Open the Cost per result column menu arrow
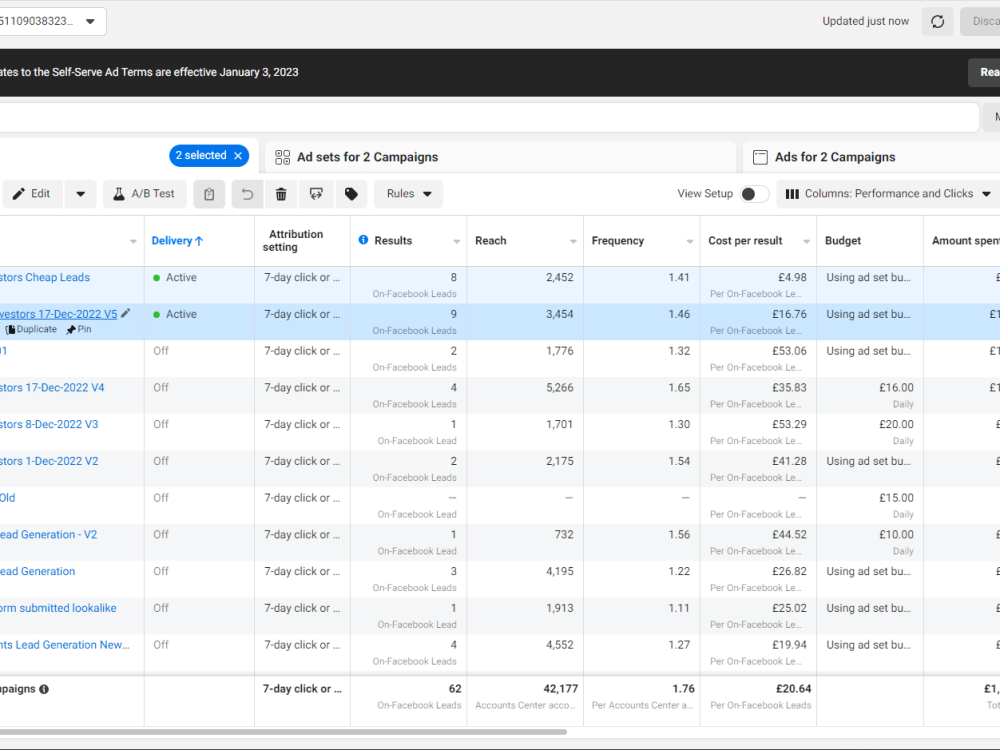 (x=807, y=241)
